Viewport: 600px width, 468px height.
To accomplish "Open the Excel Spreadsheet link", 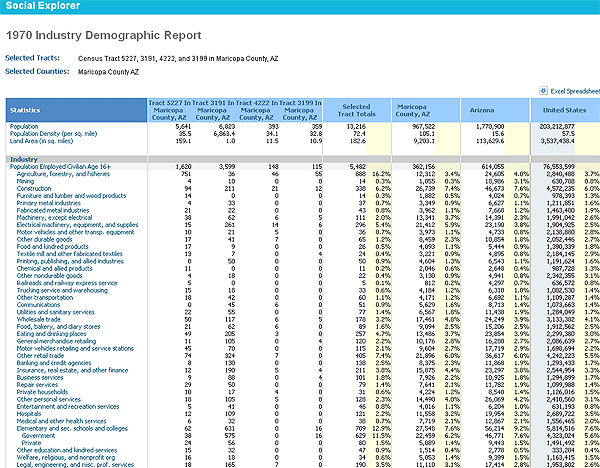I will pos(574,90).
